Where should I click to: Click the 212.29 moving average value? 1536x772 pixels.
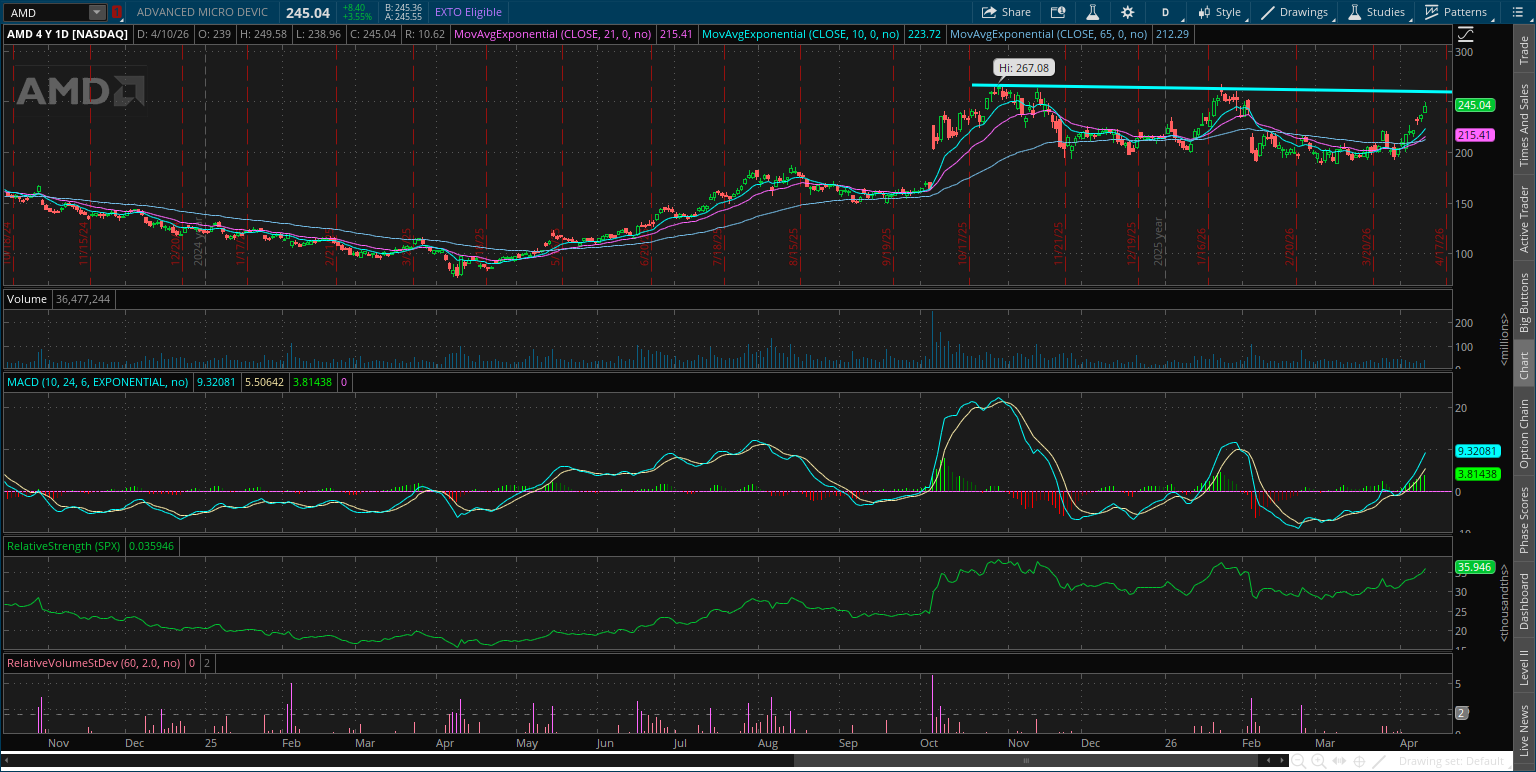click(1172, 34)
